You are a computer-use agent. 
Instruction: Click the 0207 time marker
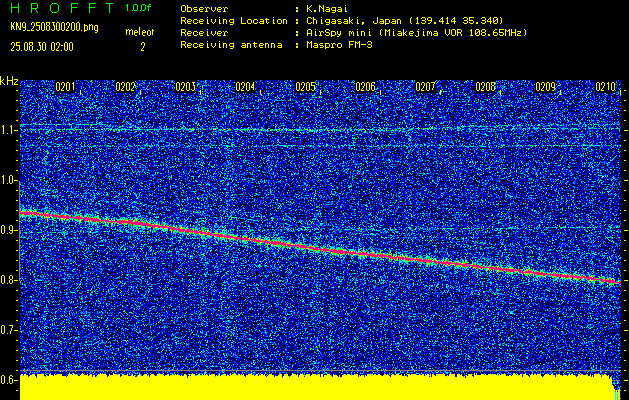pos(425,87)
